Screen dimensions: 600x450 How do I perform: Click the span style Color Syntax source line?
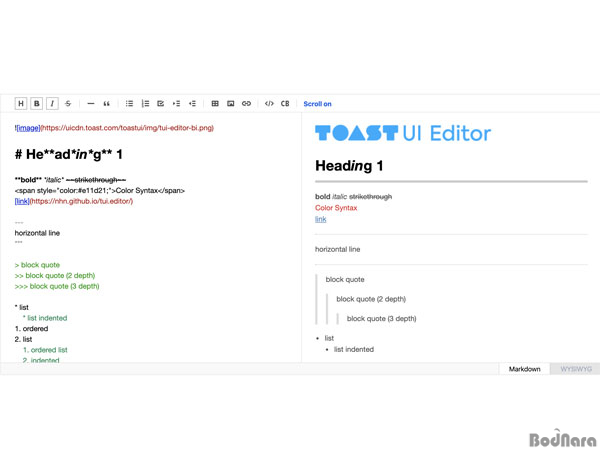[99, 191]
